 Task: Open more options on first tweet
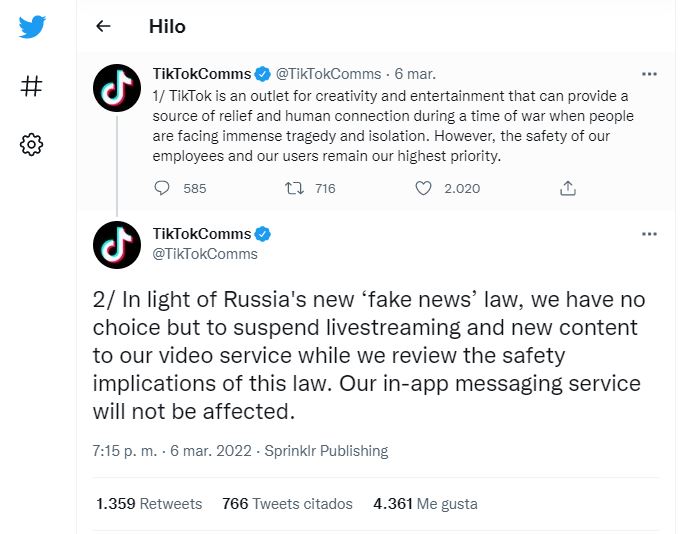(x=649, y=74)
